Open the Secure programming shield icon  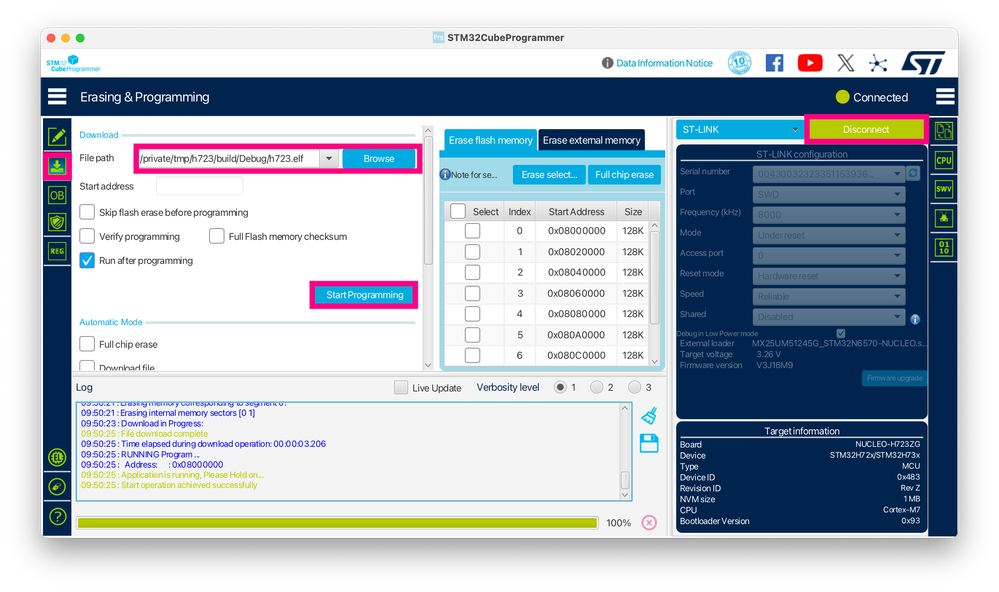click(57, 222)
